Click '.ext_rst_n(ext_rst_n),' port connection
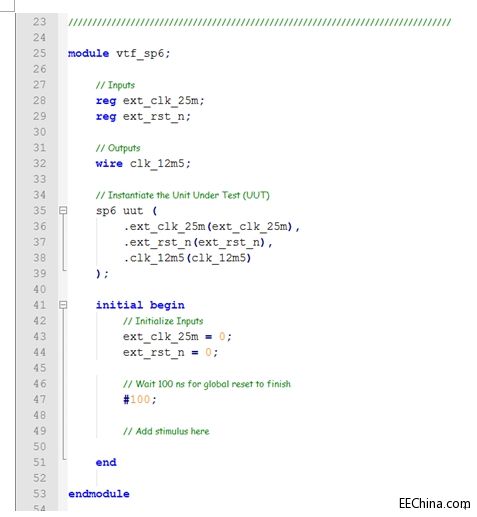 [x=198, y=242]
